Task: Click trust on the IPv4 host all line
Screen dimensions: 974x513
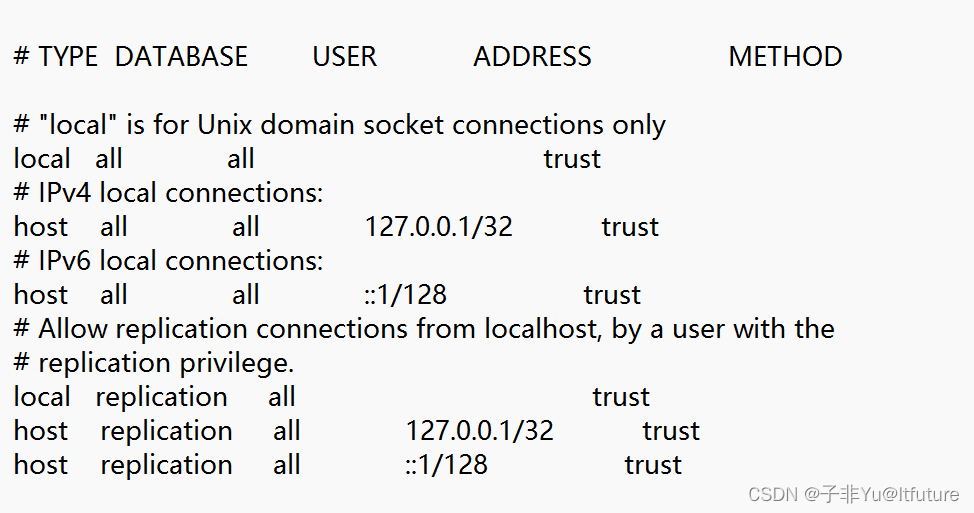Action: (630, 227)
